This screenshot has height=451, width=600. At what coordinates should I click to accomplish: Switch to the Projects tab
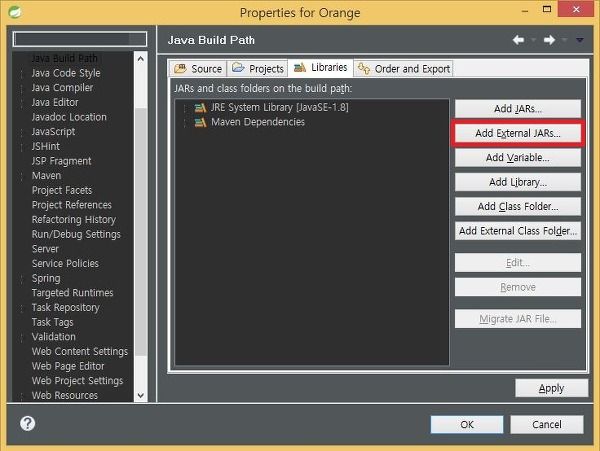pos(257,69)
